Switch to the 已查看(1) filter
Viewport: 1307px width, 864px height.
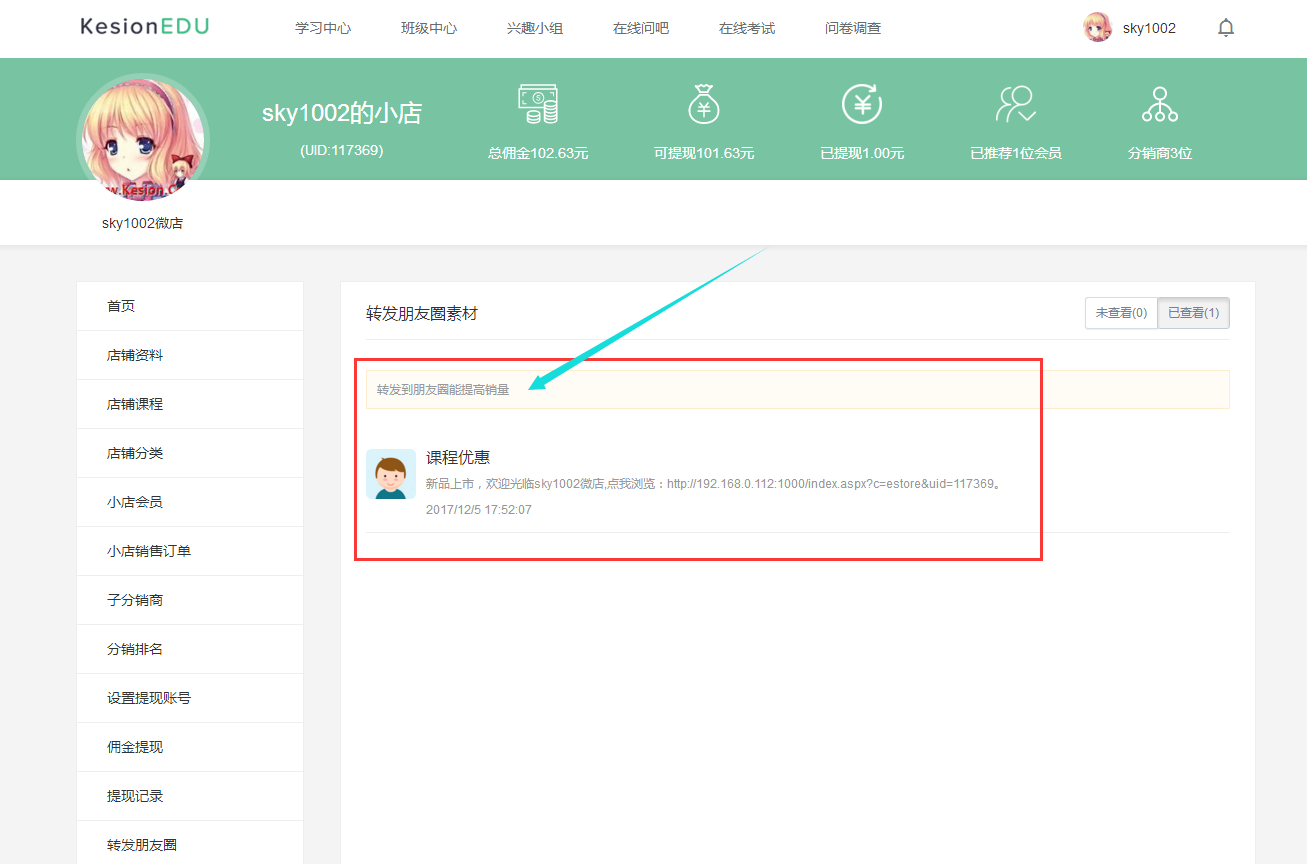pyautogui.click(x=1193, y=312)
